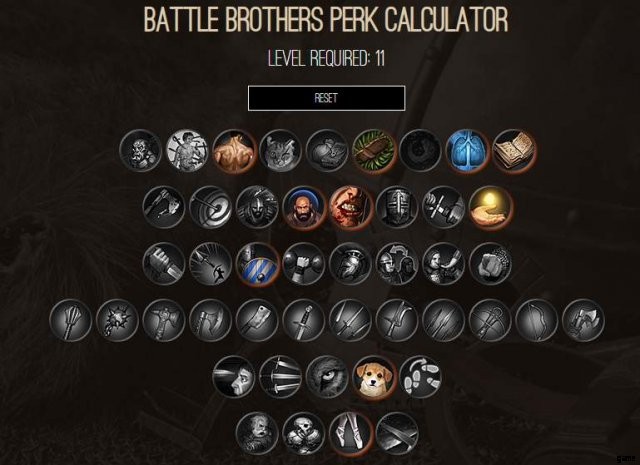
Task: Select the blue lungs perk icon
Action: tap(467, 151)
